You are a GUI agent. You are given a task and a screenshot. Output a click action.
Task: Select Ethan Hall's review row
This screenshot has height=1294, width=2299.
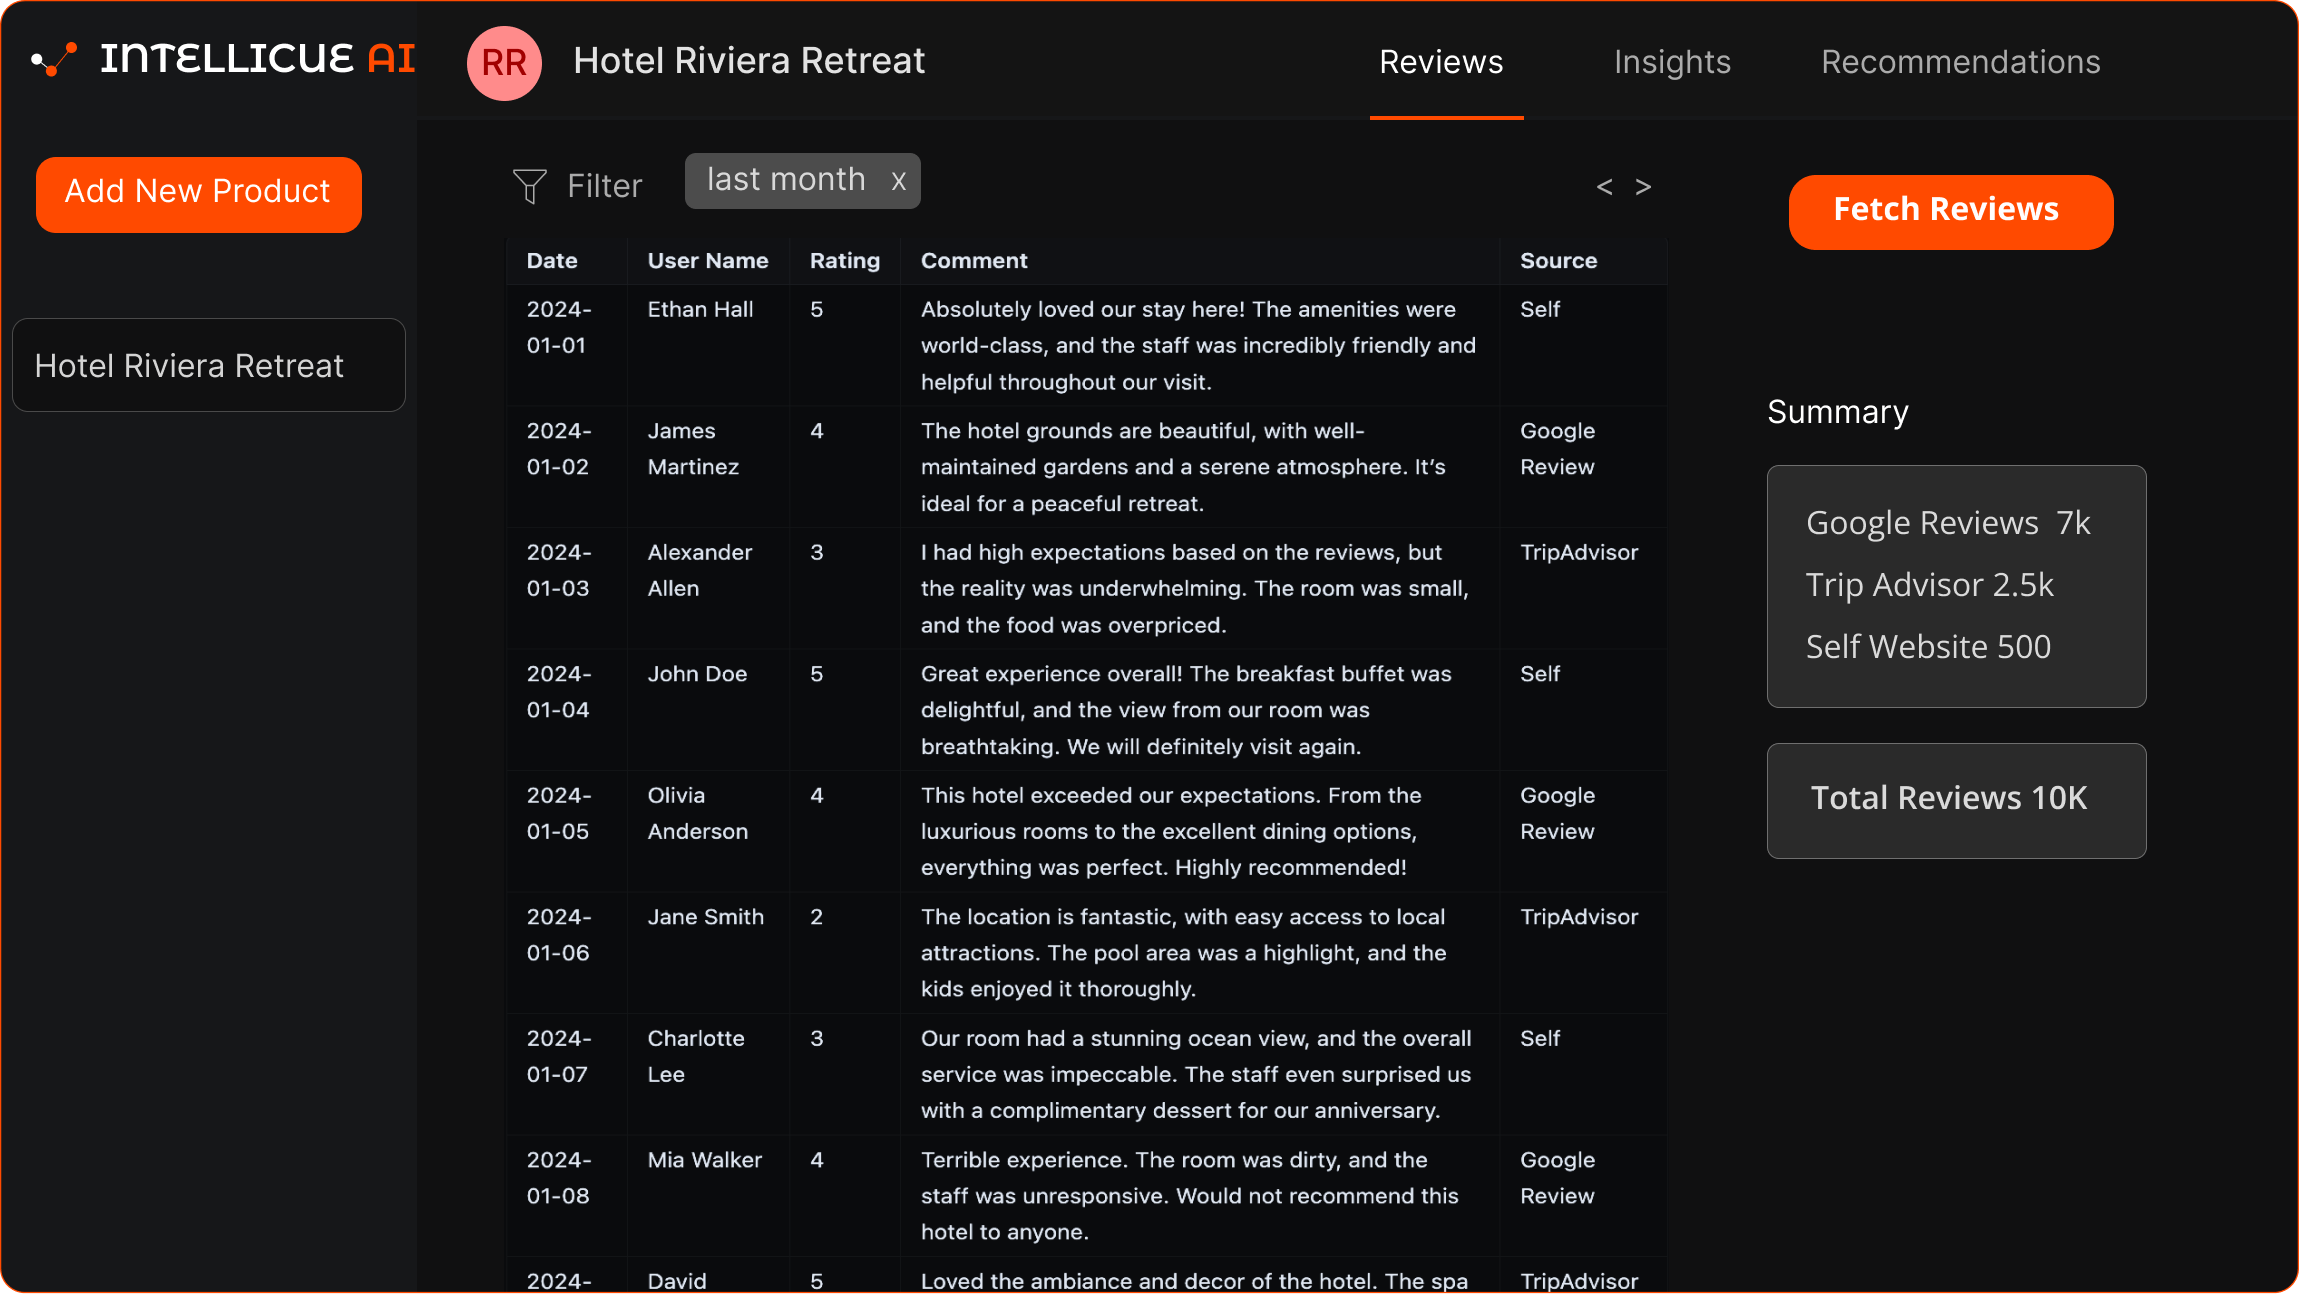click(x=1087, y=345)
